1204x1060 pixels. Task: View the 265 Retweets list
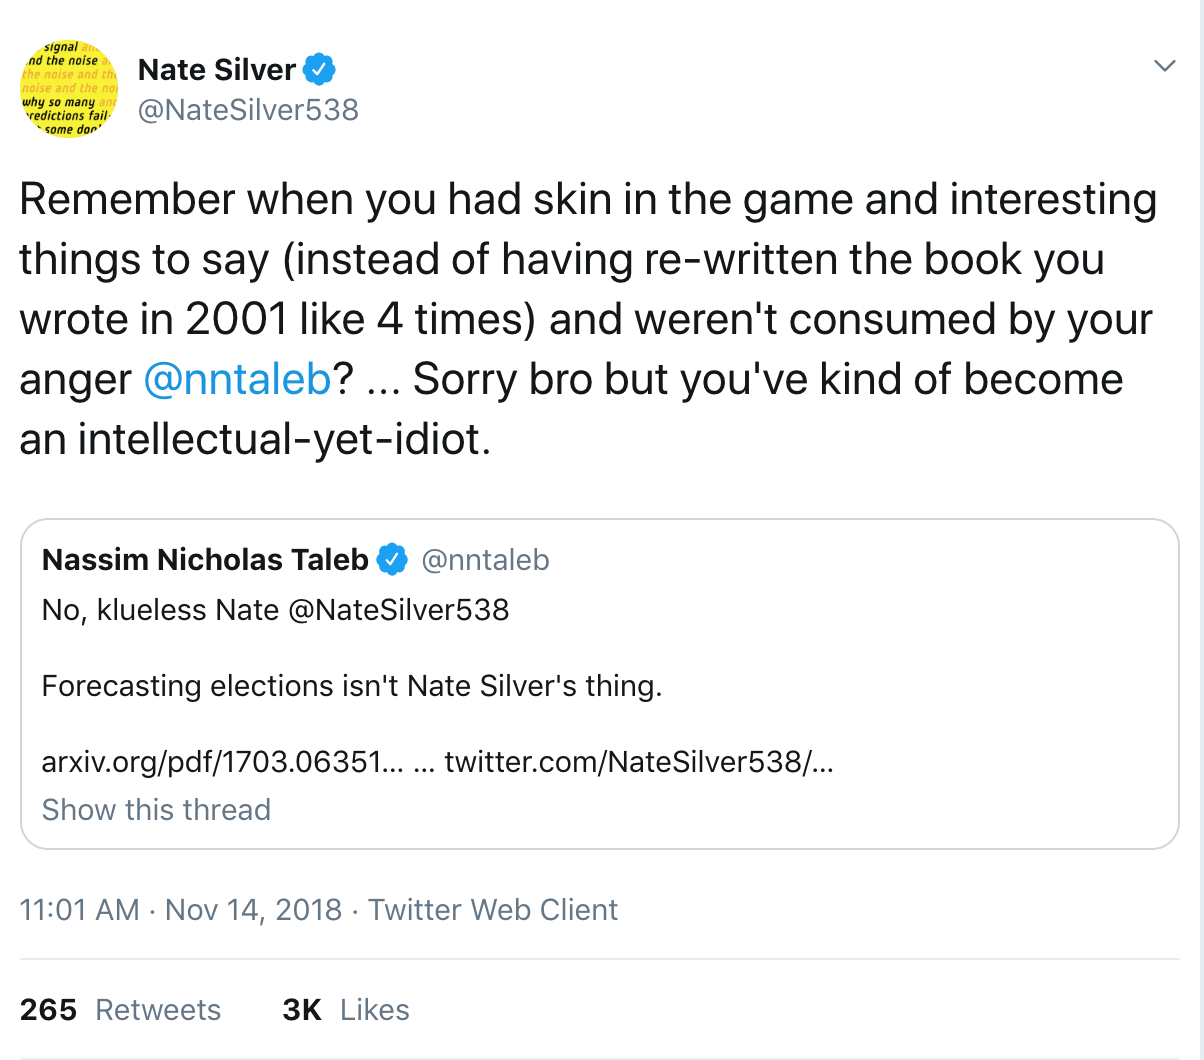pyautogui.click(x=120, y=1010)
